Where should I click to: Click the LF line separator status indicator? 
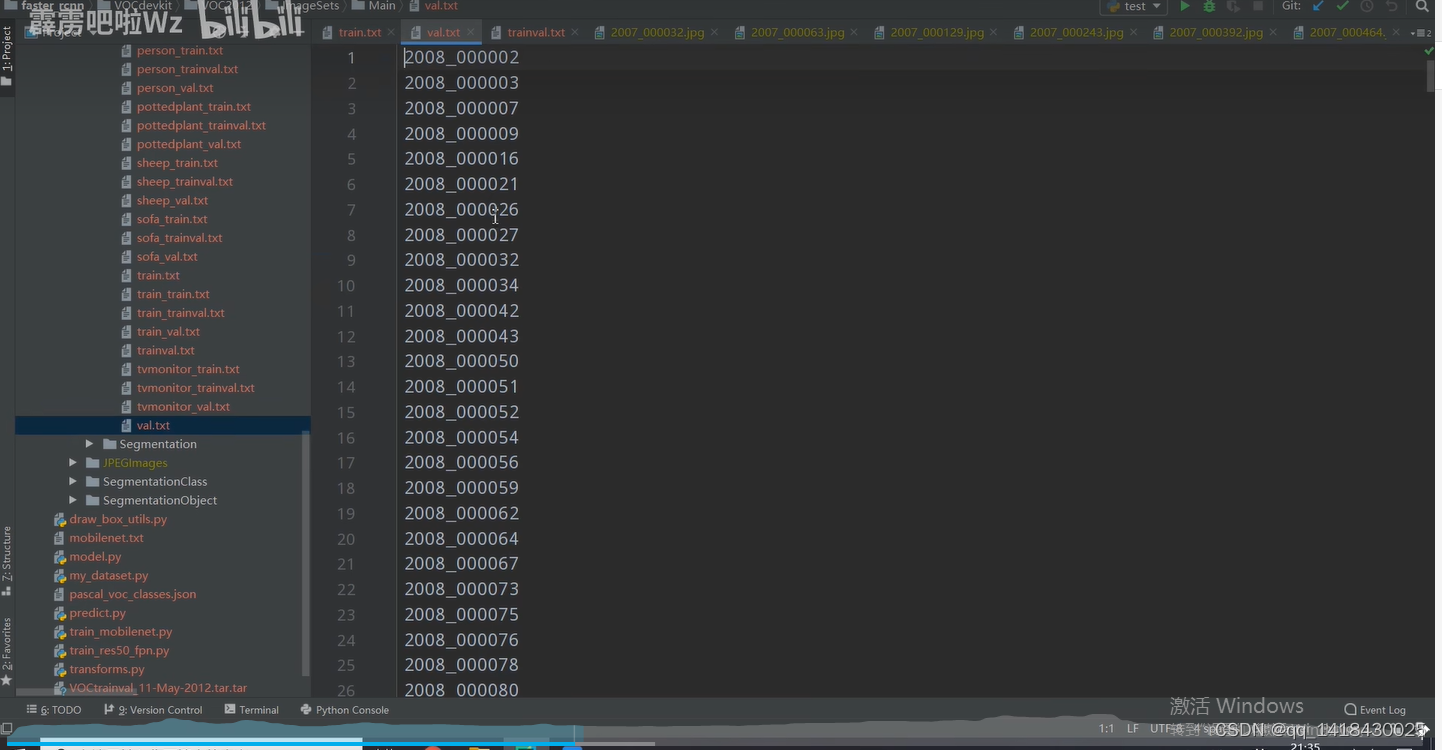(1132, 728)
